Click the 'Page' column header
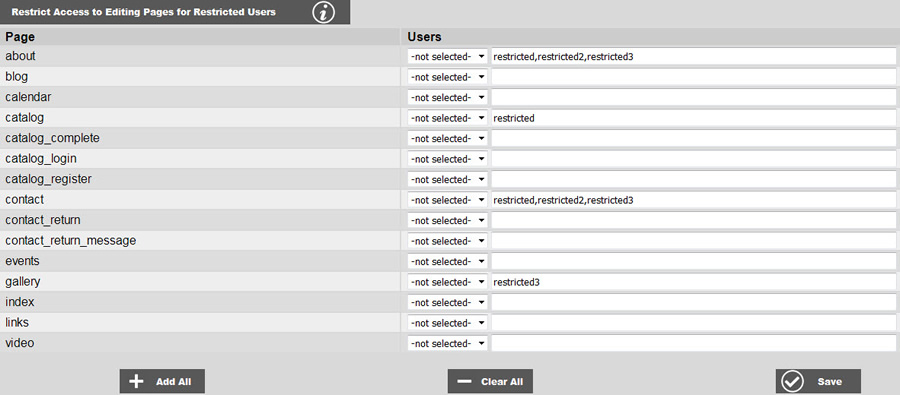This screenshot has width=900, height=395. pyautogui.click(x=20, y=37)
